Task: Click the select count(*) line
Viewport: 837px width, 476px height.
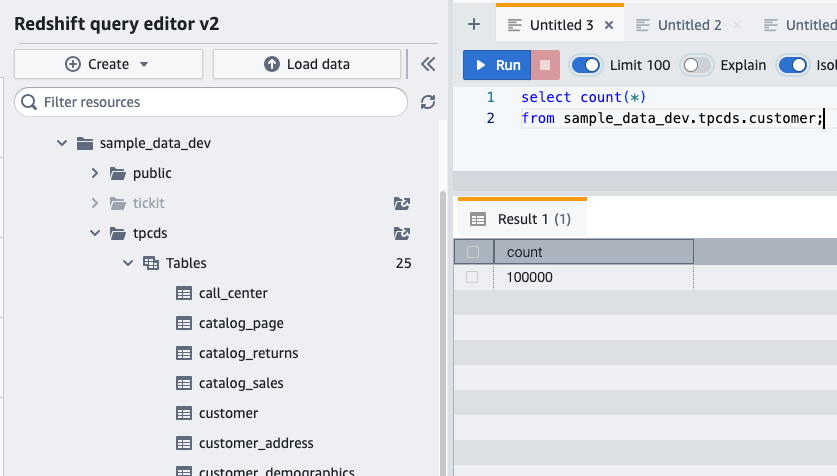Action: point(583,97)
